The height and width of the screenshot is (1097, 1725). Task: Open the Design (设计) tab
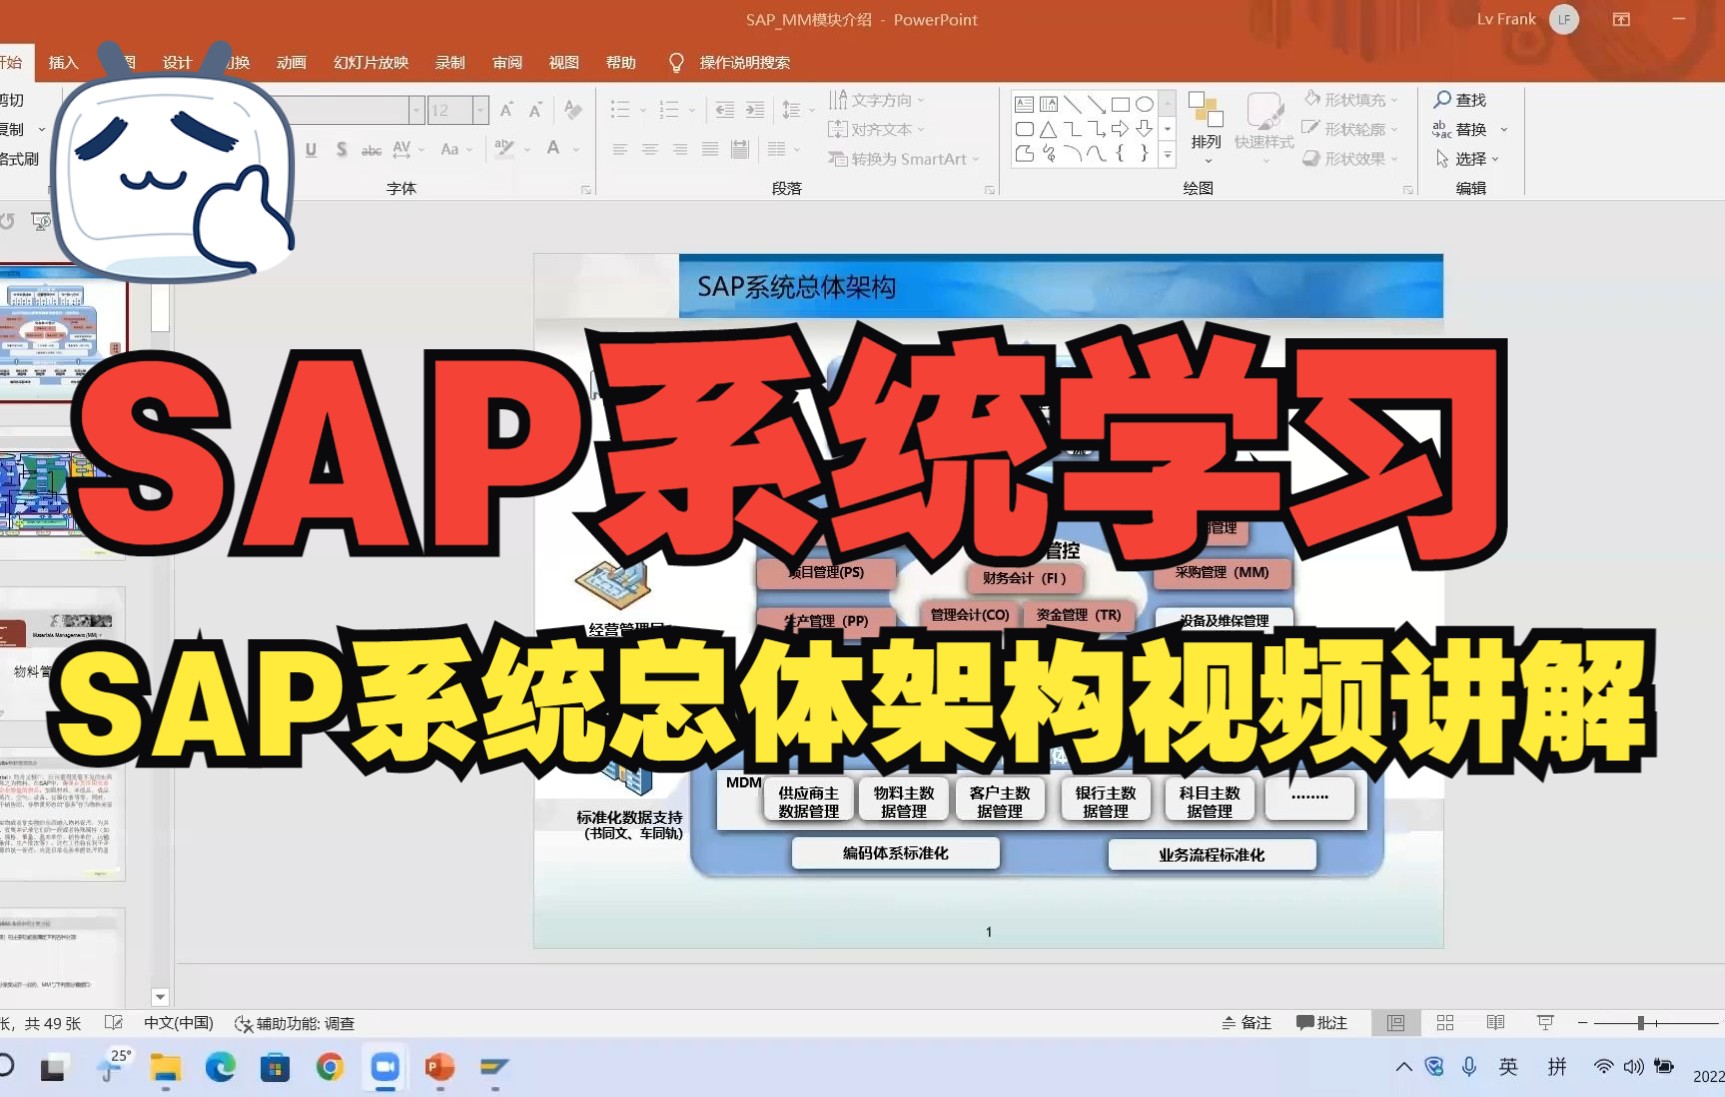point(177,63)
